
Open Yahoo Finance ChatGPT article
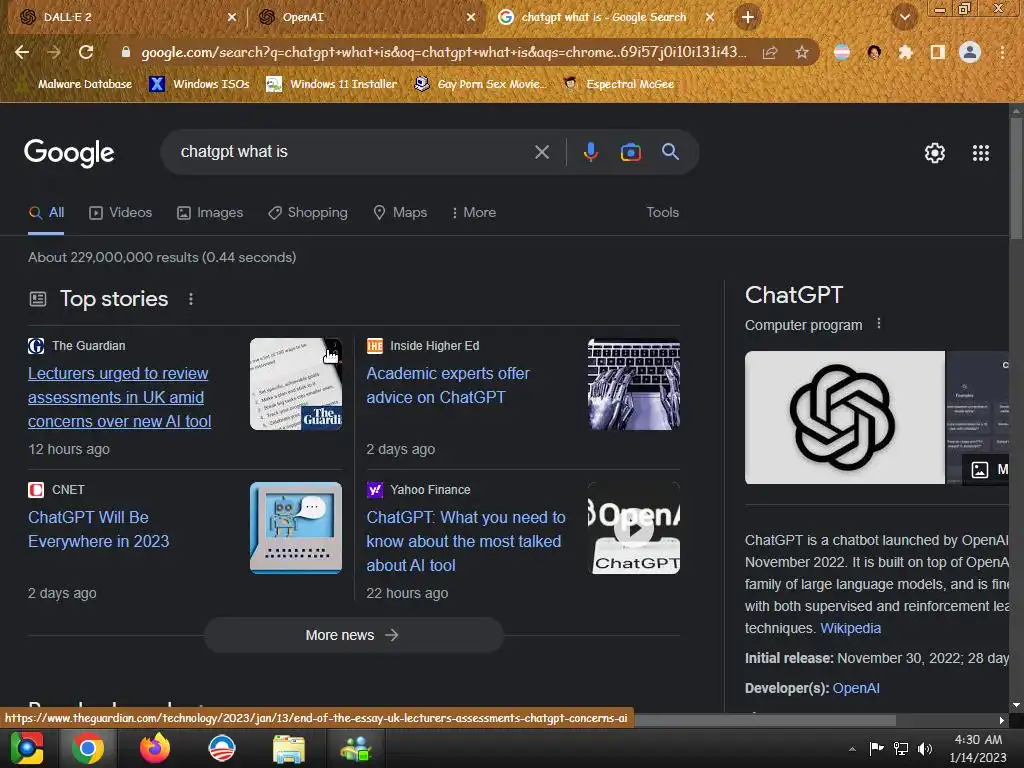tap(466, 541)
